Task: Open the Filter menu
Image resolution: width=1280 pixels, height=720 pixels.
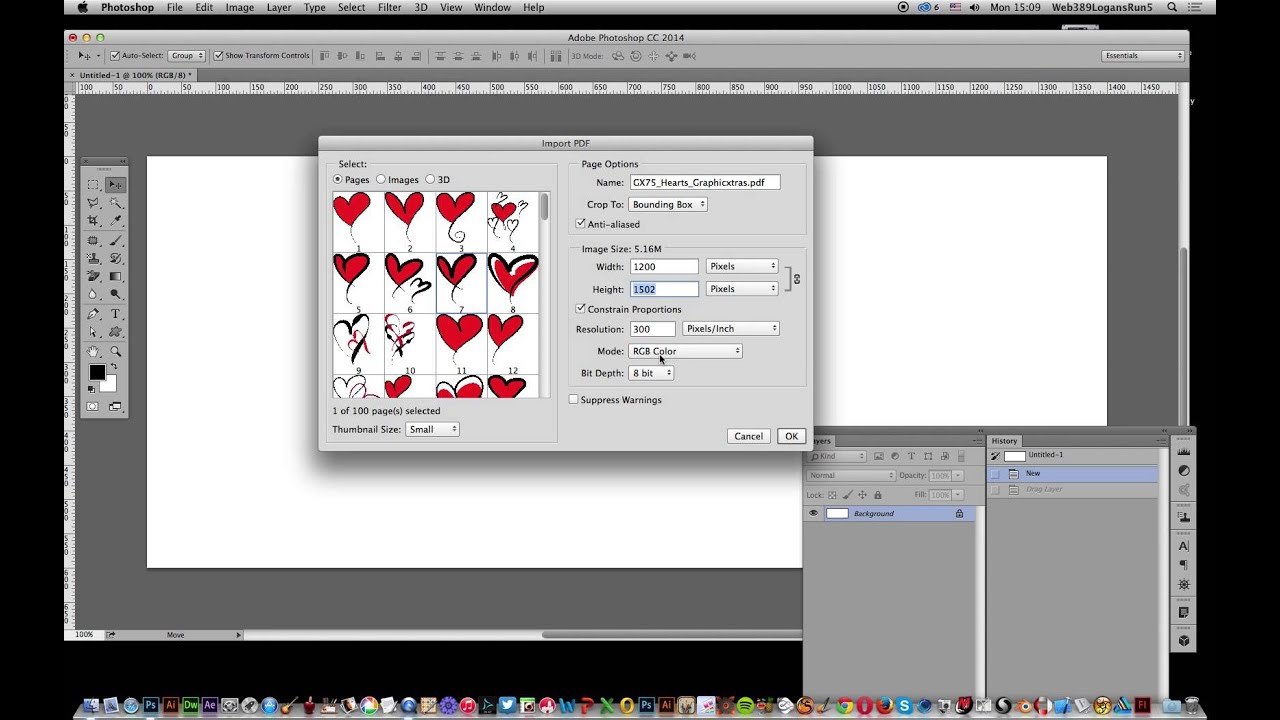Action: pos(389,8)
